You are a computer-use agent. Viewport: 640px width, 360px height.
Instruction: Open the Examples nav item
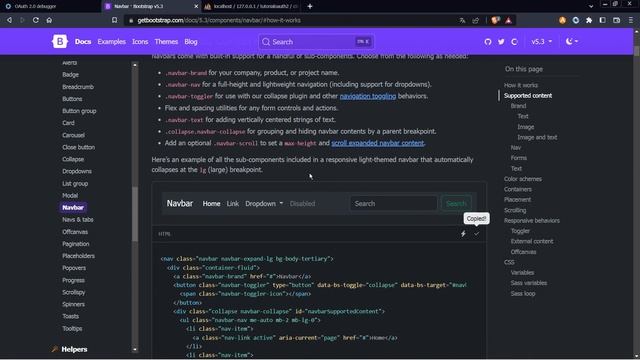click(x=111, y=42)
